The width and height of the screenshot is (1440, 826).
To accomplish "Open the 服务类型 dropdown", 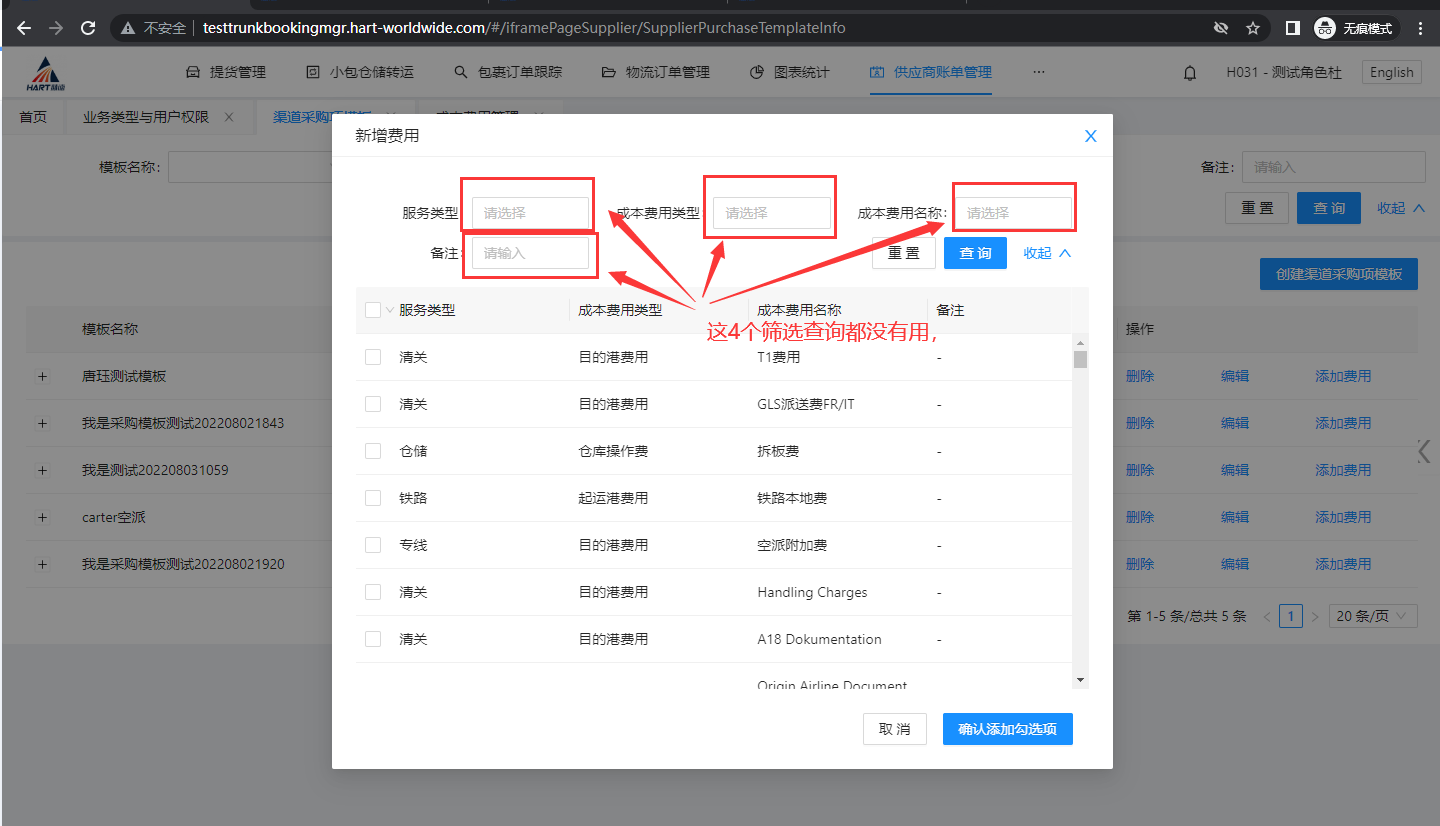I will [530, 213].
